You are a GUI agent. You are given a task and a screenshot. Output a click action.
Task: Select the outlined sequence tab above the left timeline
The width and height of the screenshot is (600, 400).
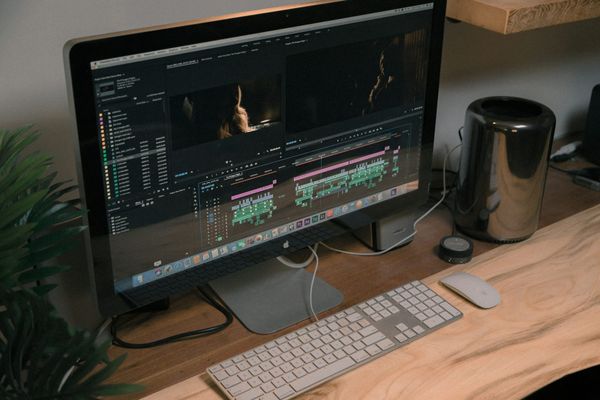(x=232, y=178)
